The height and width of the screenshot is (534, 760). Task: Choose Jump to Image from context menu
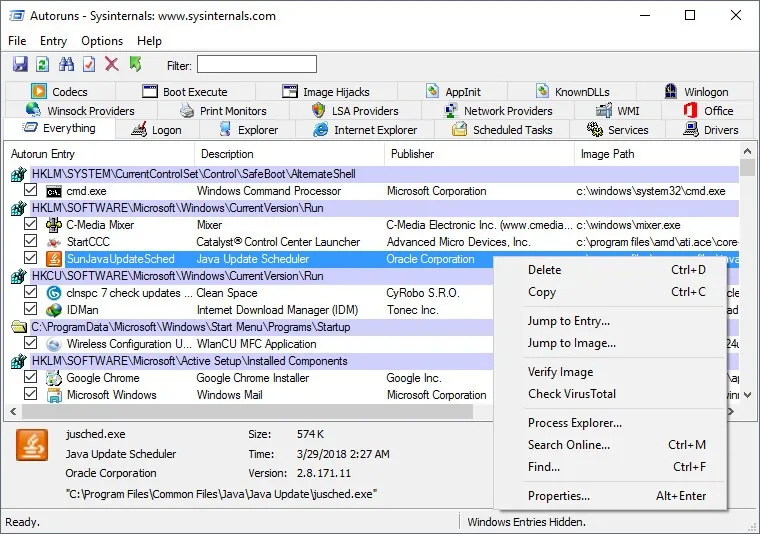pos(572,343)
